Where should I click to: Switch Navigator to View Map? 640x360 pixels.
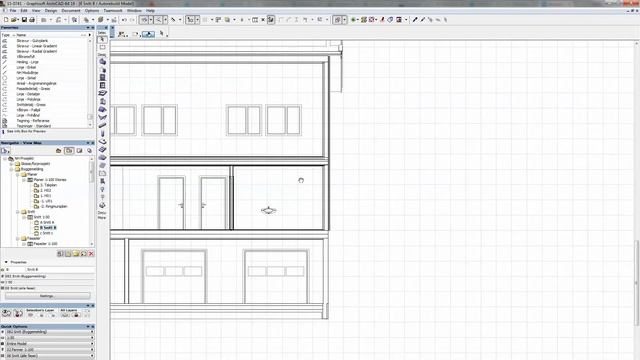pos(69,151)
